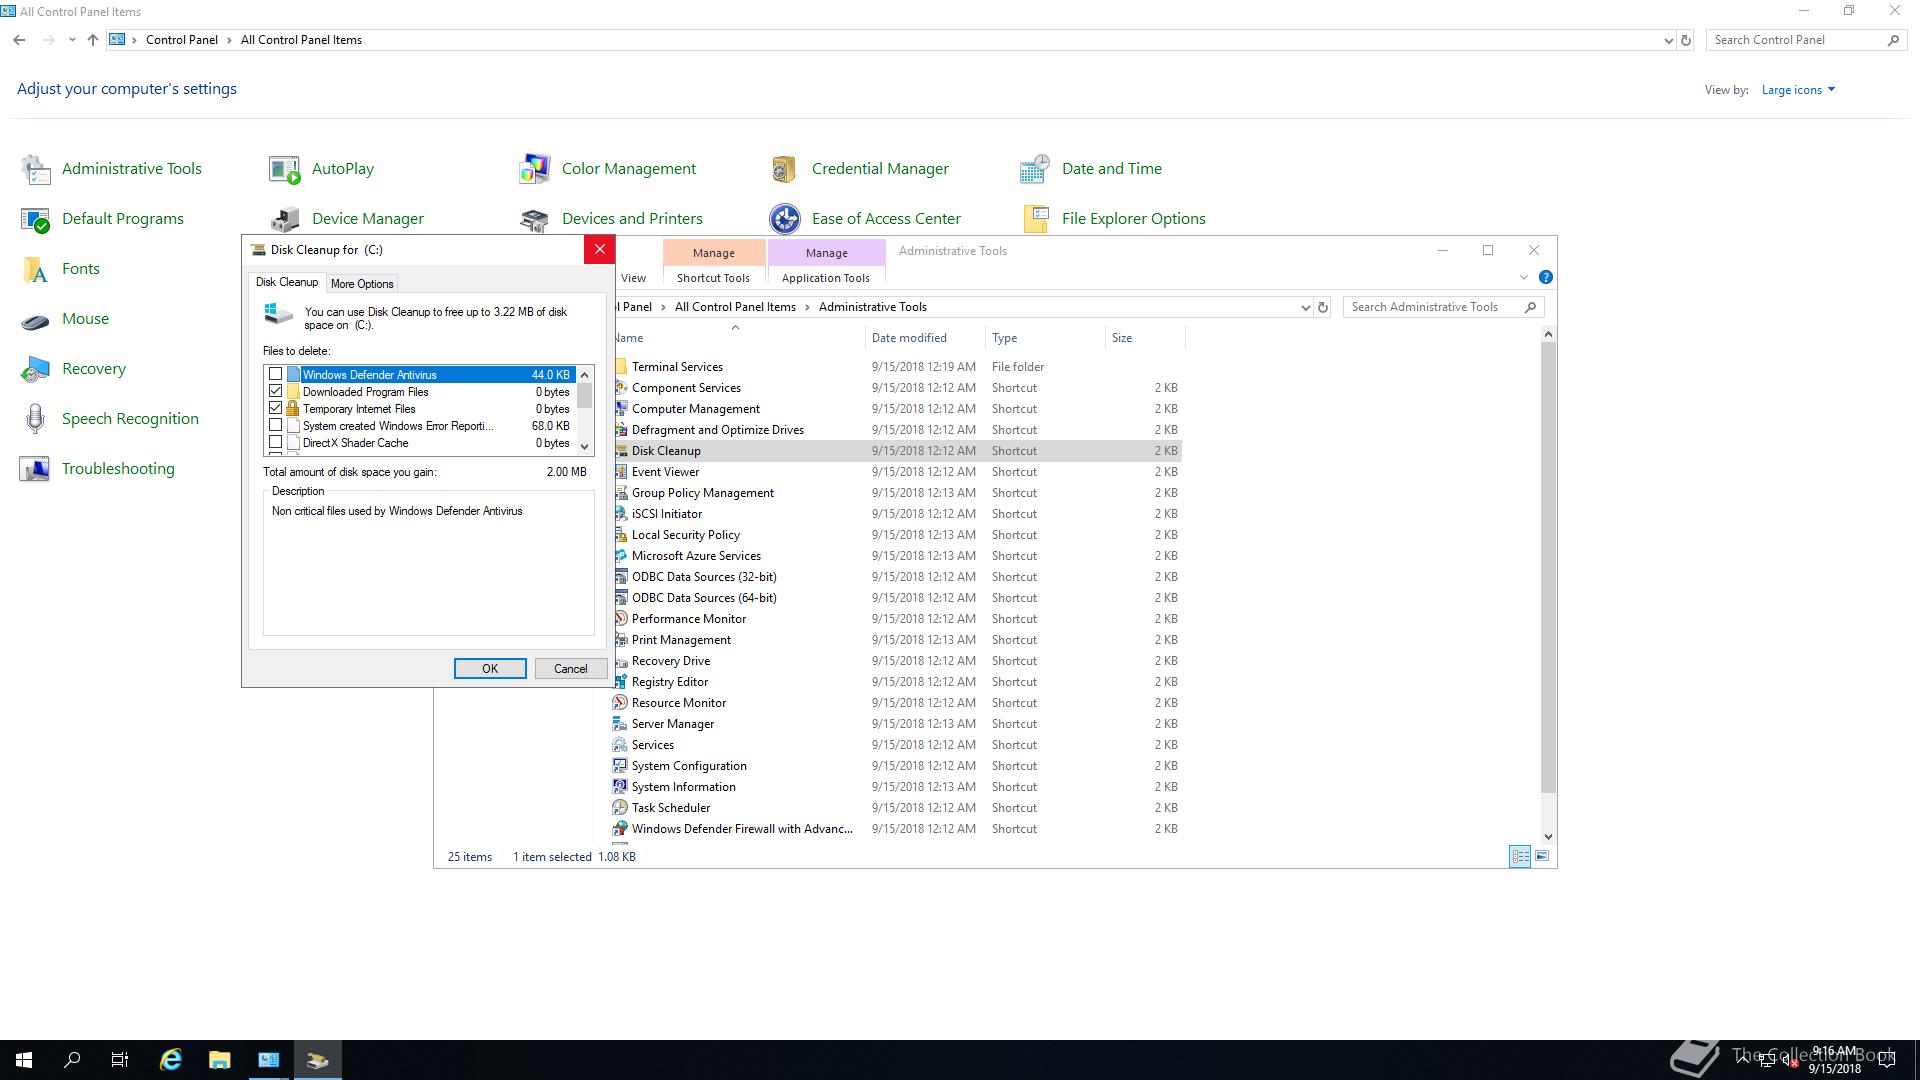
Task: Open the Color Management icon
Action: [x=535, y=169]
